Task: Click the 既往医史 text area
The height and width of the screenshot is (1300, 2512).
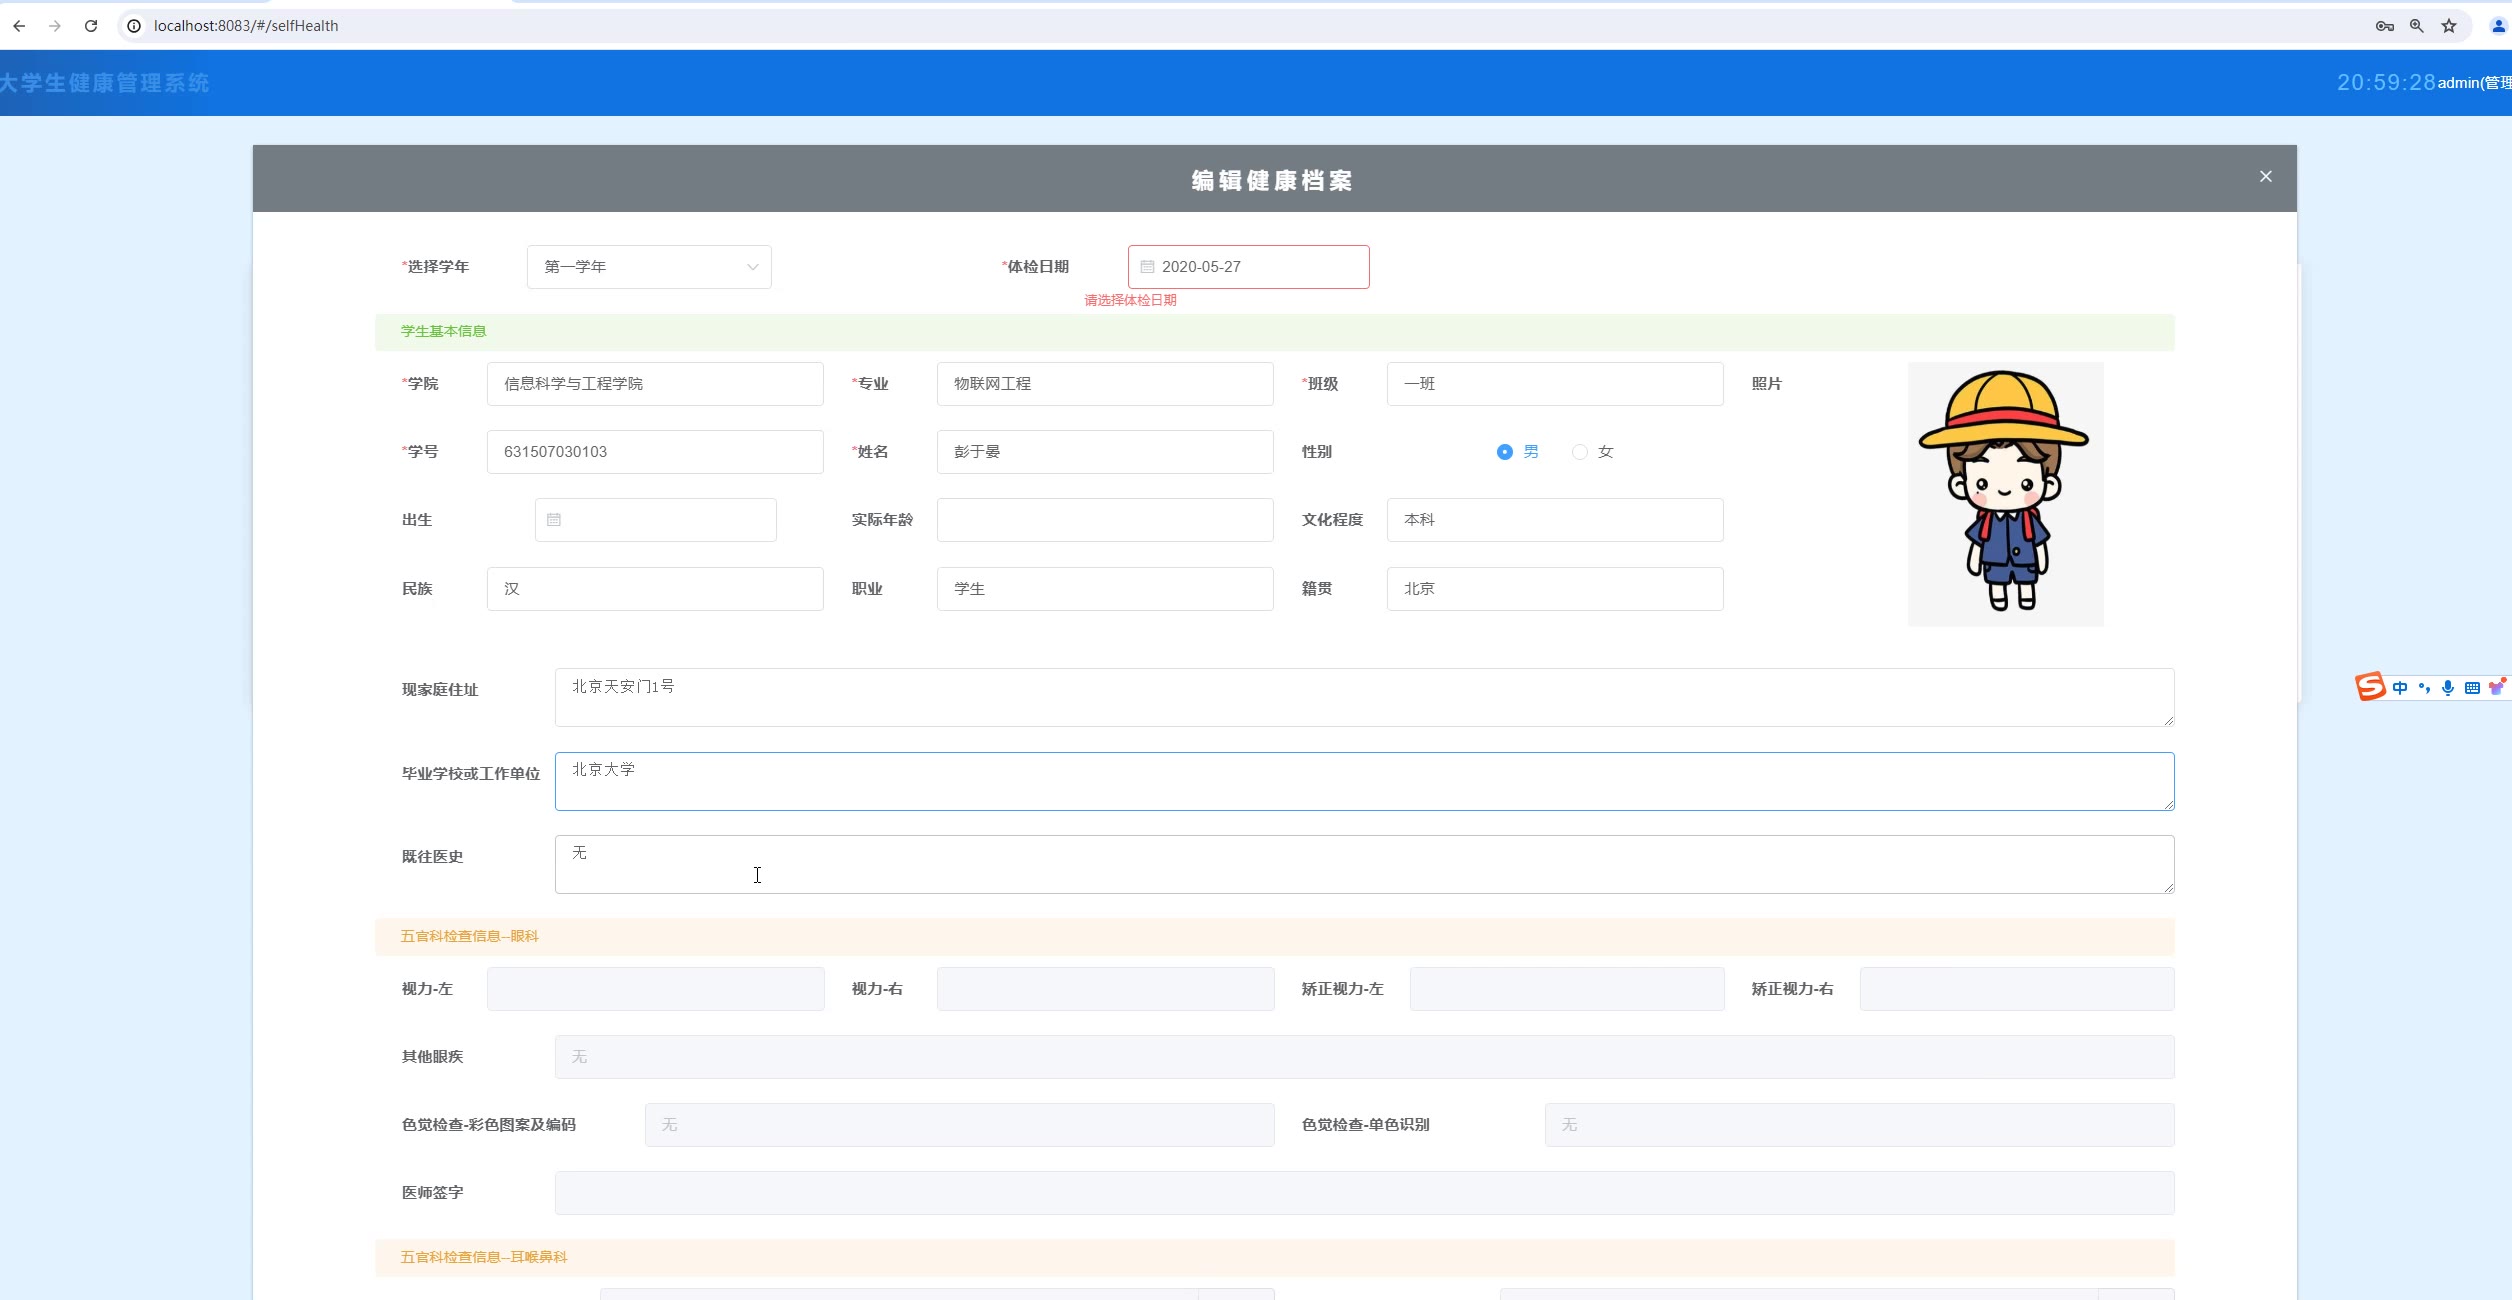Action: click(1365, 864)
